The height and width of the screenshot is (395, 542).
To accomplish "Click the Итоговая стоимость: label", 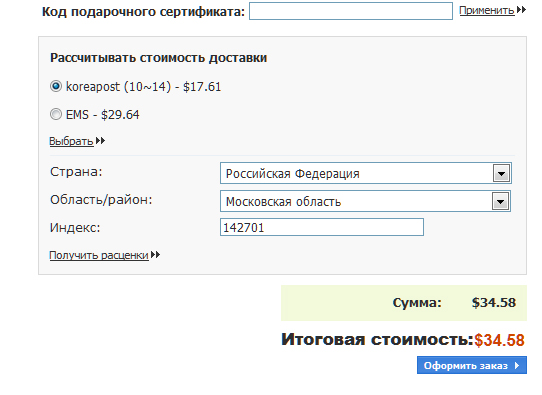I will click(377, 339).
